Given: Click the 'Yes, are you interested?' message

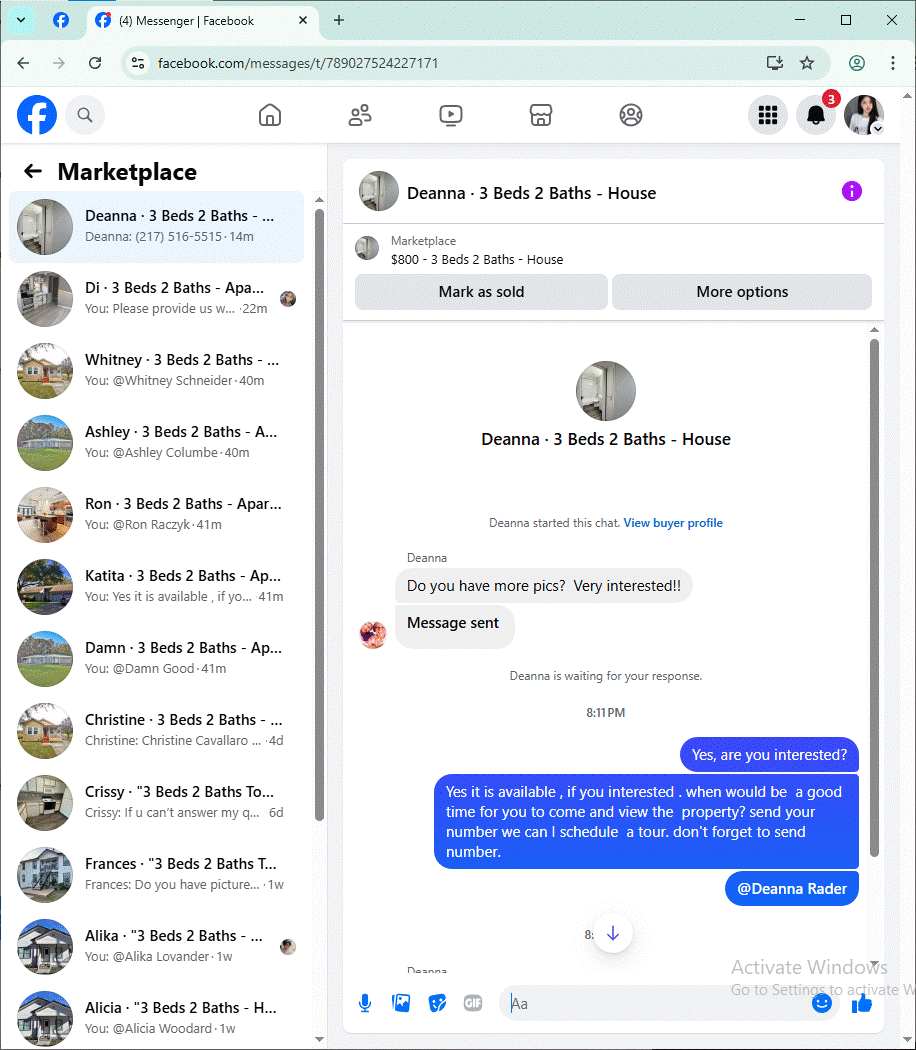Looking at the screenshot, I should (769, 755).
